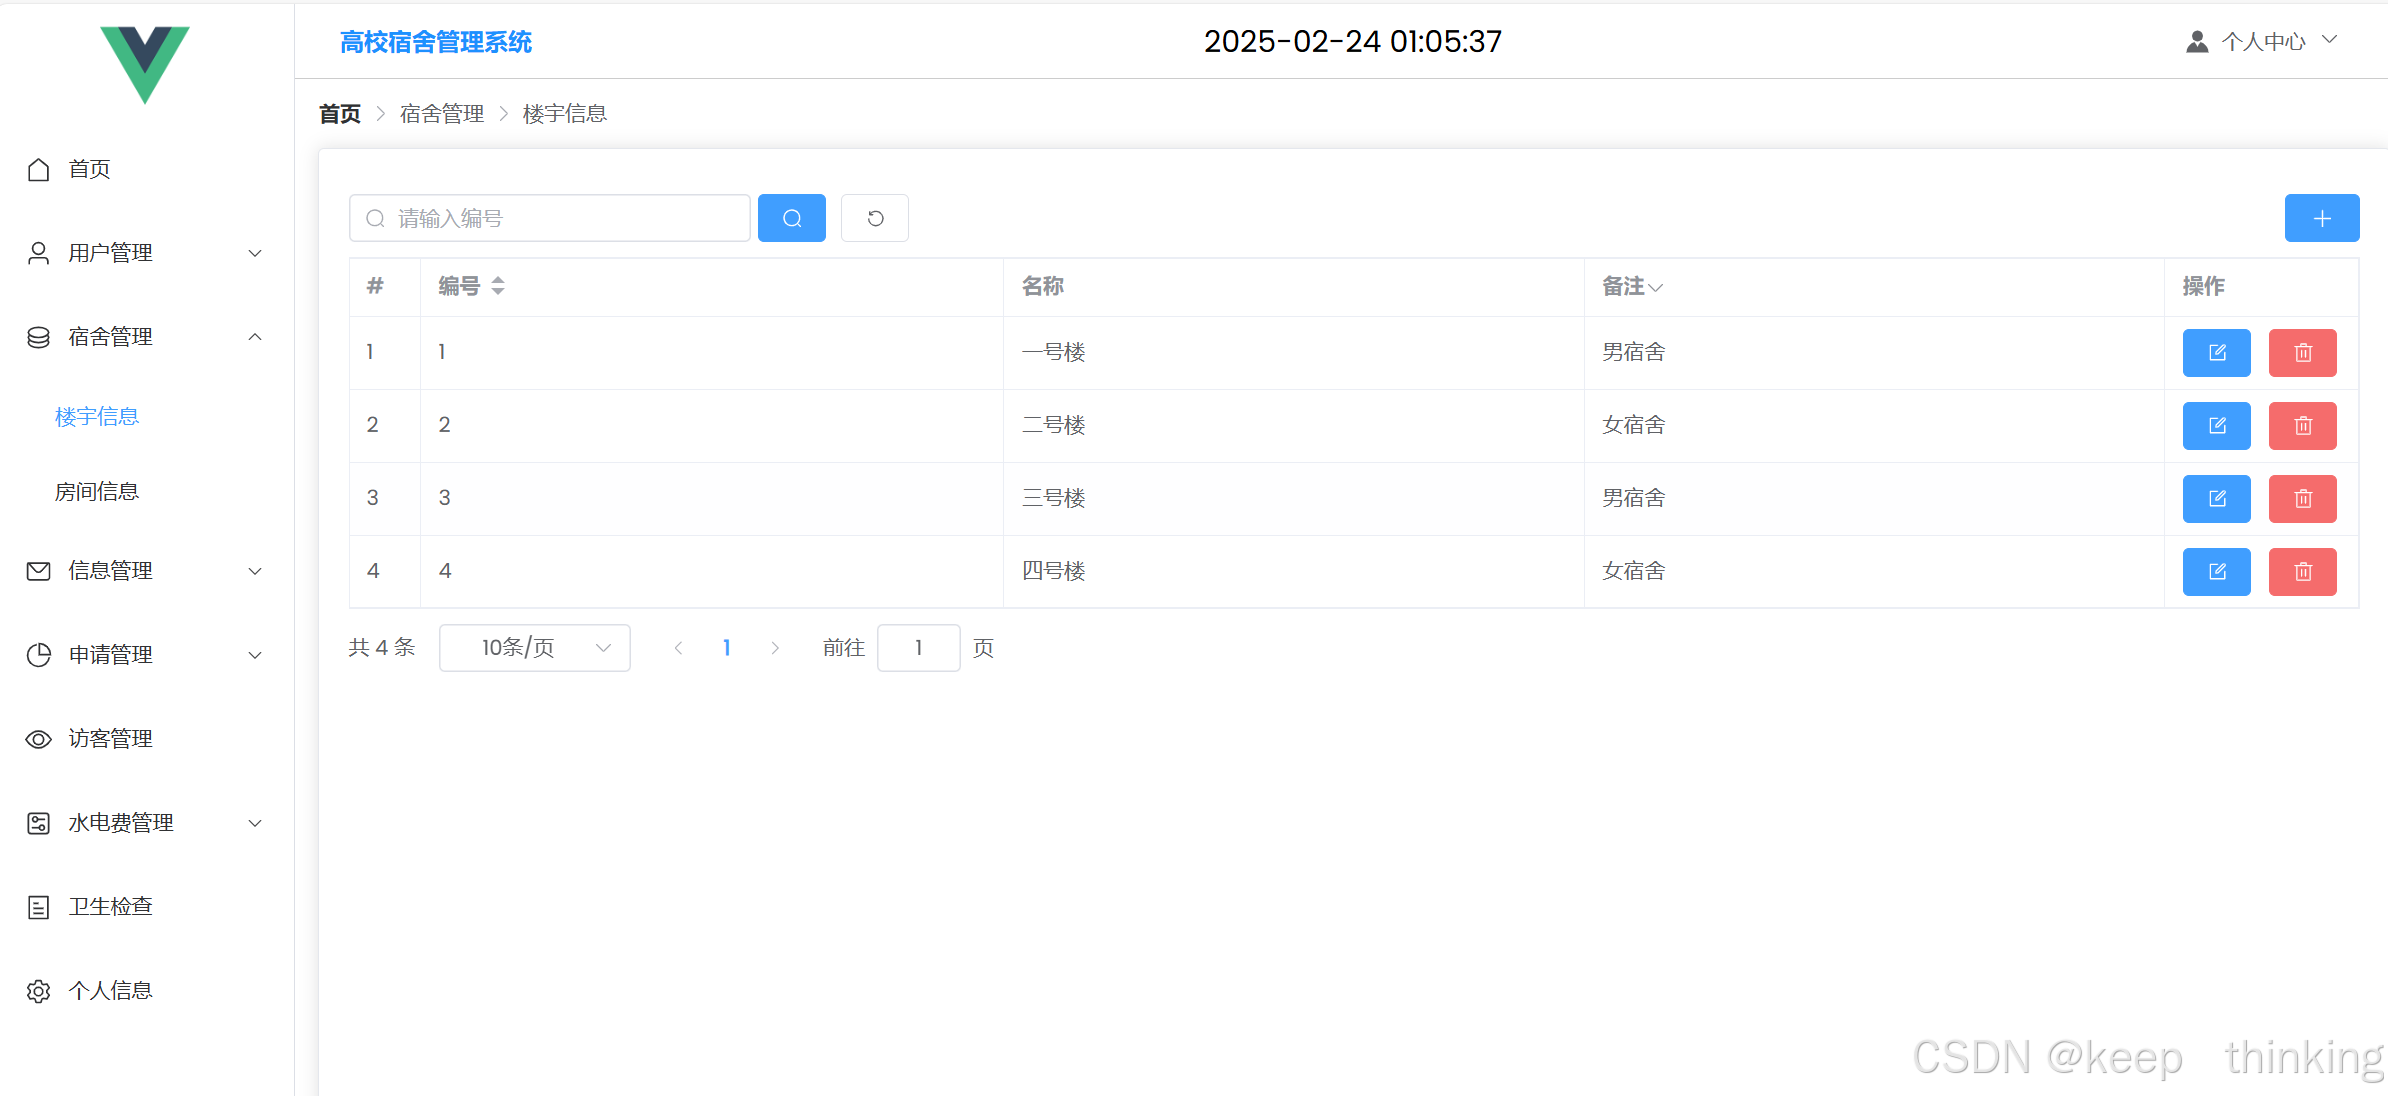
Task: Delete the 二号楼 row
Action: [x=2302, y=426]
